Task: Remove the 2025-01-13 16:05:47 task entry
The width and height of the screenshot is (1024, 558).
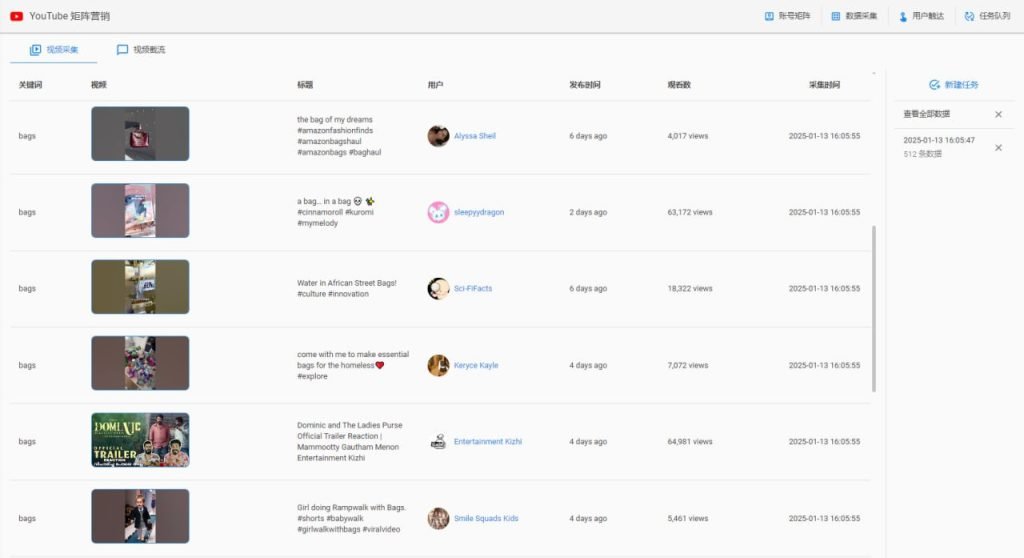Action: tap(999, 148)
